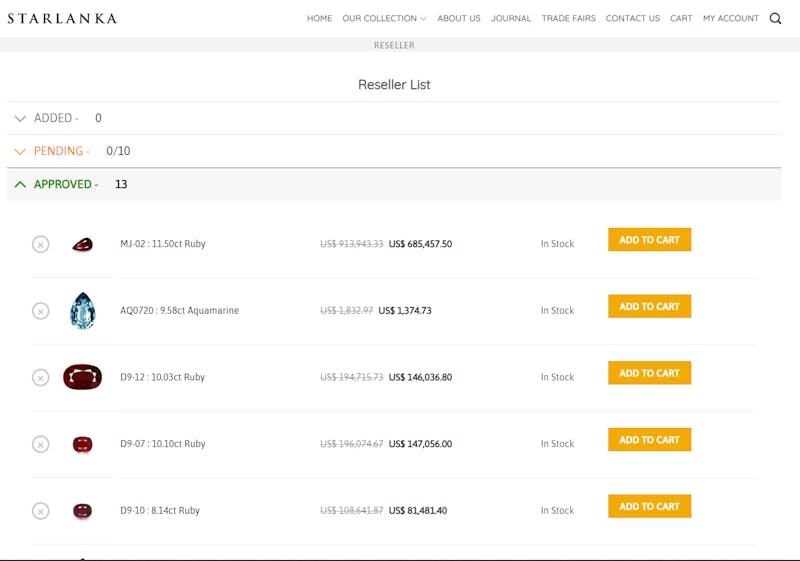Click struck-through price US$ 913,943.33

tap(352, 244)
